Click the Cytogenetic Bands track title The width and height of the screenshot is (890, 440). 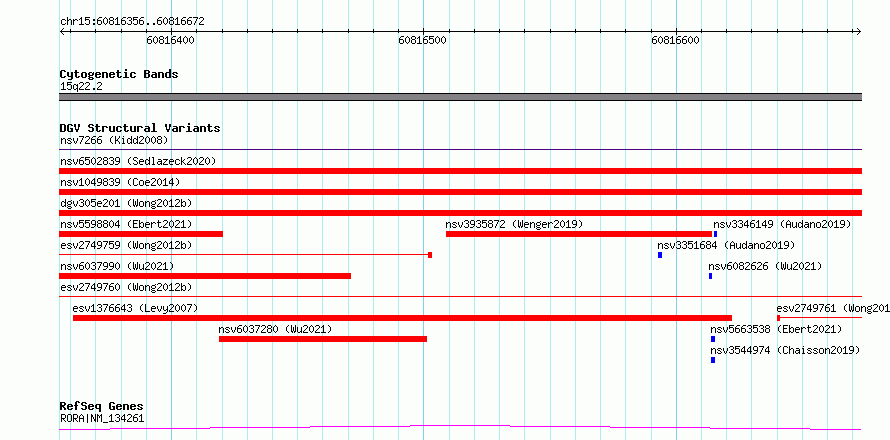(x=119, y=74)
